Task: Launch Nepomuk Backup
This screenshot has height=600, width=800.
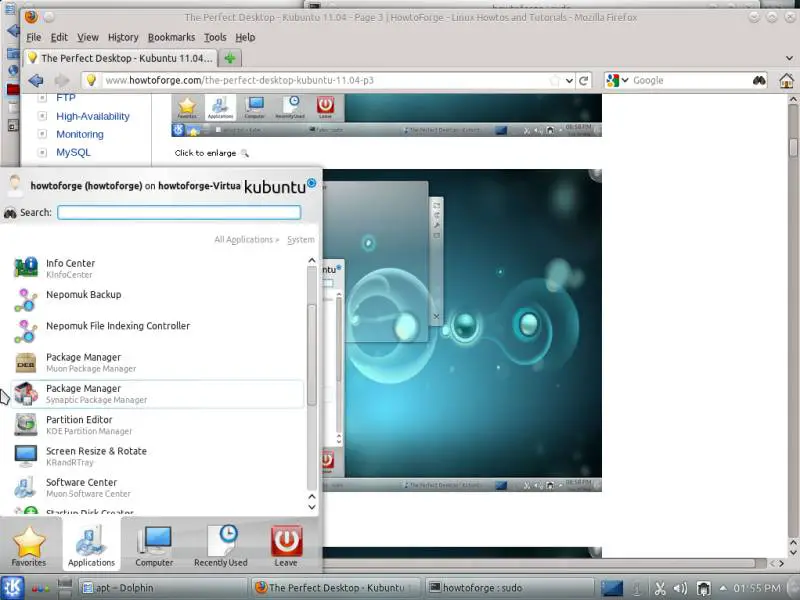Action: pos(158,299)
